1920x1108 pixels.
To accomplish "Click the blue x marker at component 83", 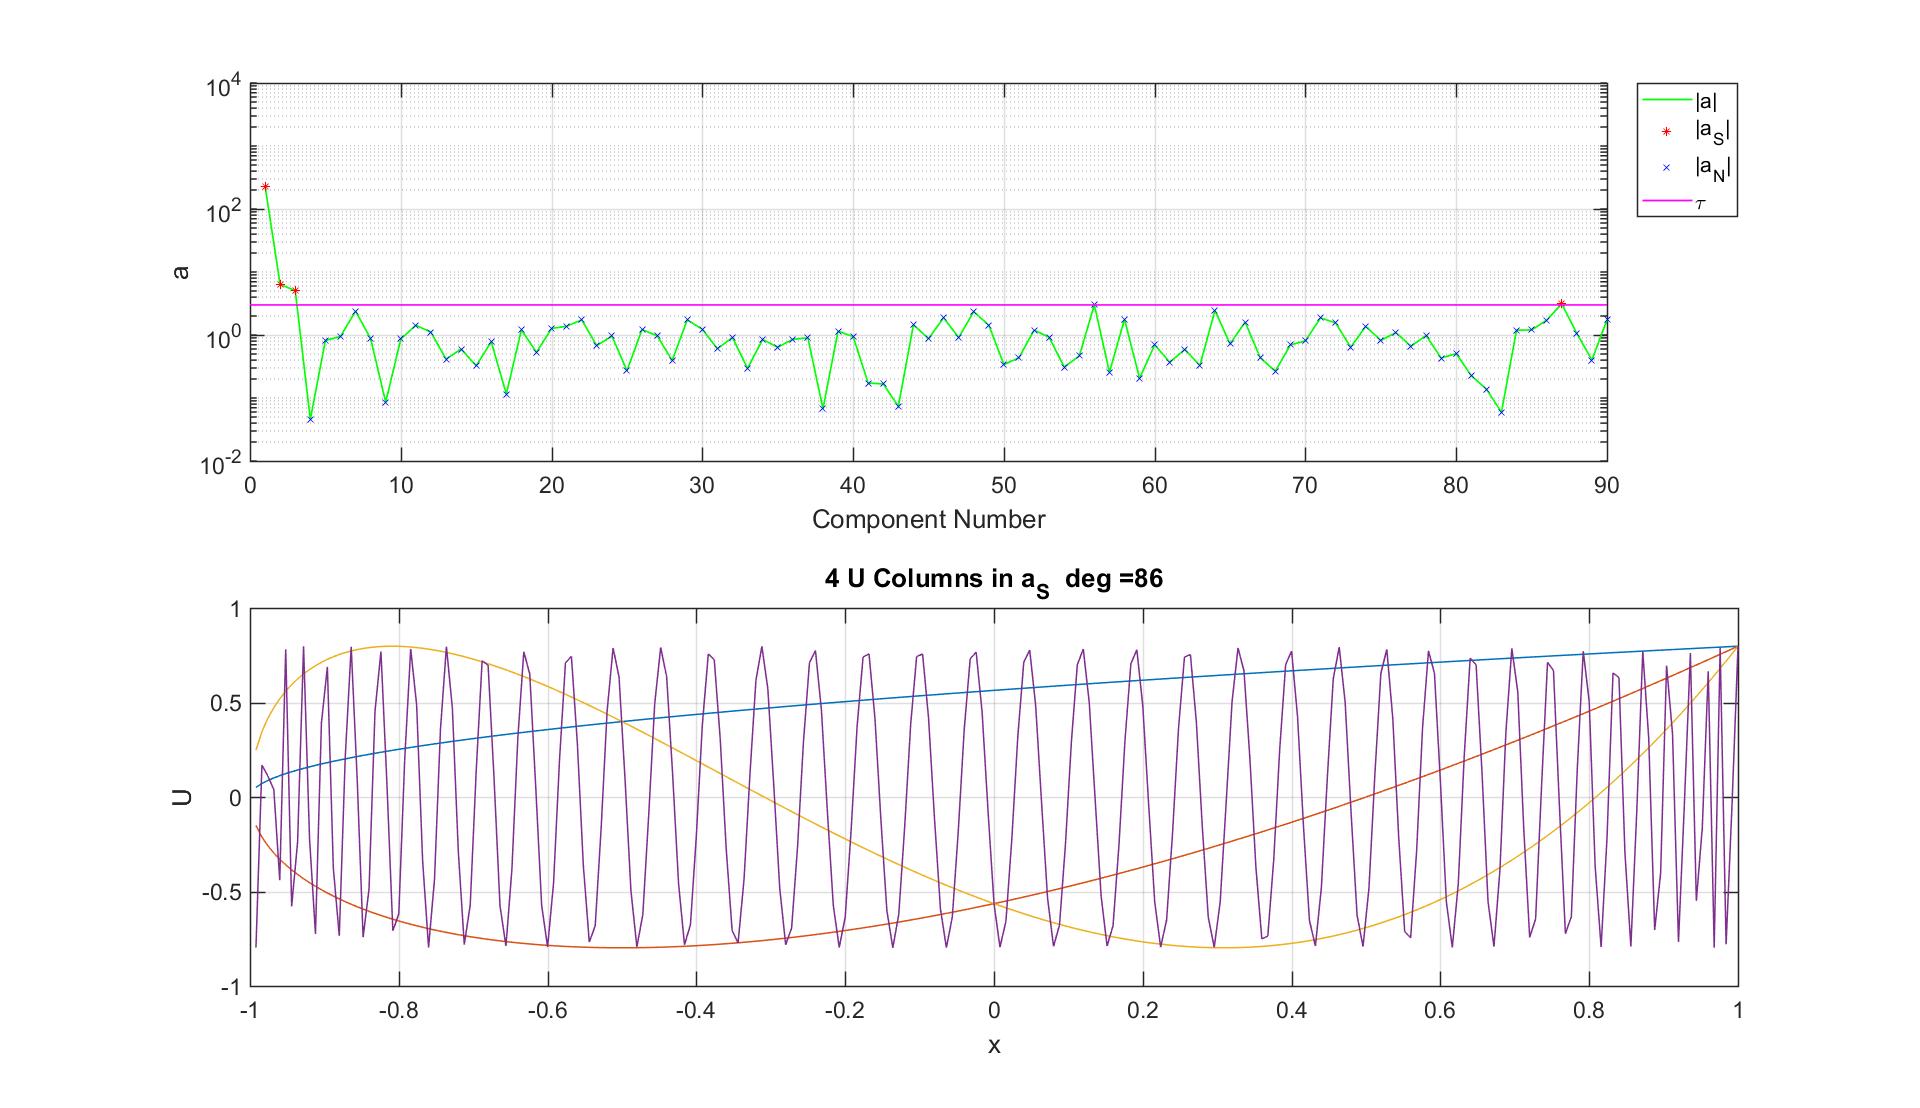I will tap(1501, 412).
